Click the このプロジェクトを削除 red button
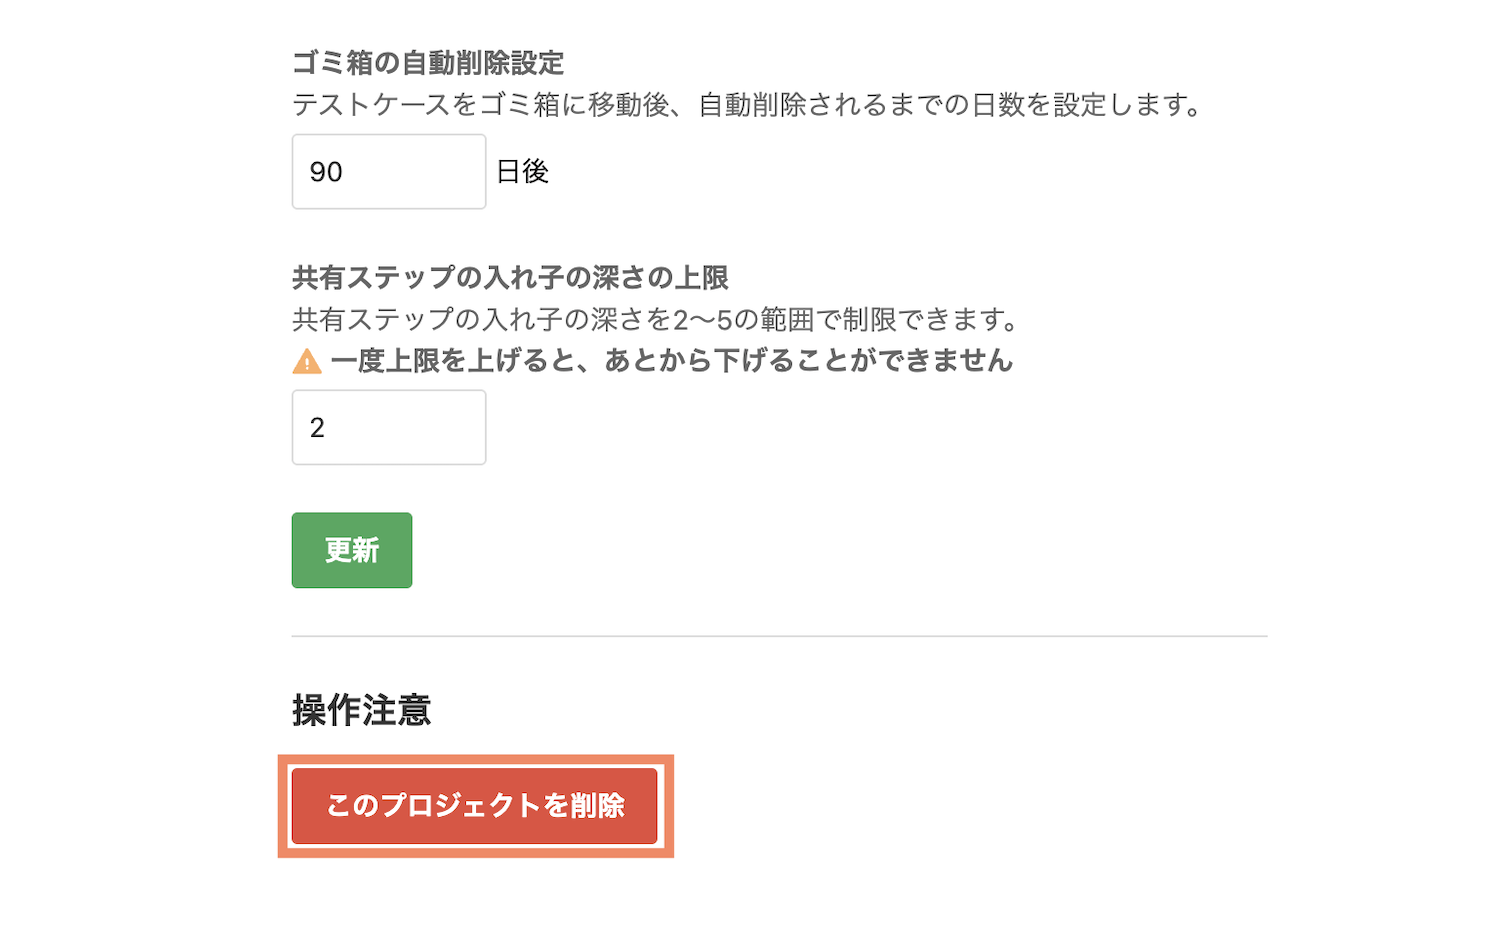Viewport: 1494px width, 934px height. (x=475, y=806)
